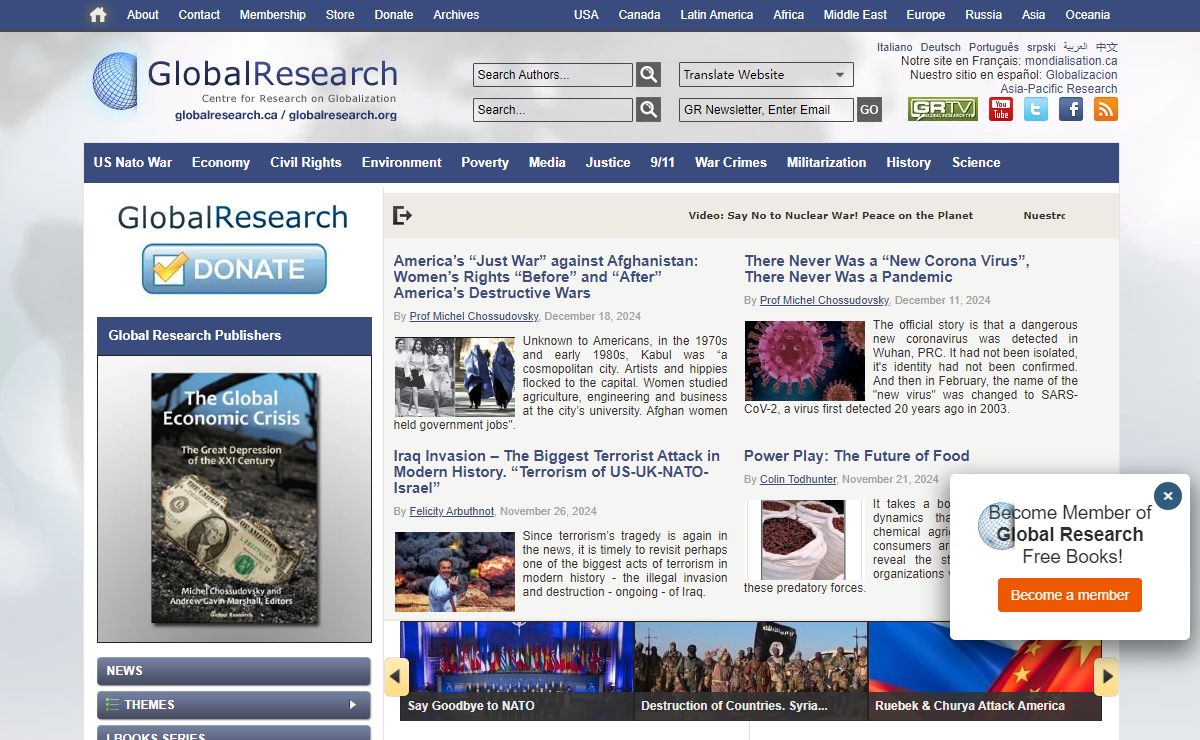
Task: Open the History category
Action: coord(908,162)
